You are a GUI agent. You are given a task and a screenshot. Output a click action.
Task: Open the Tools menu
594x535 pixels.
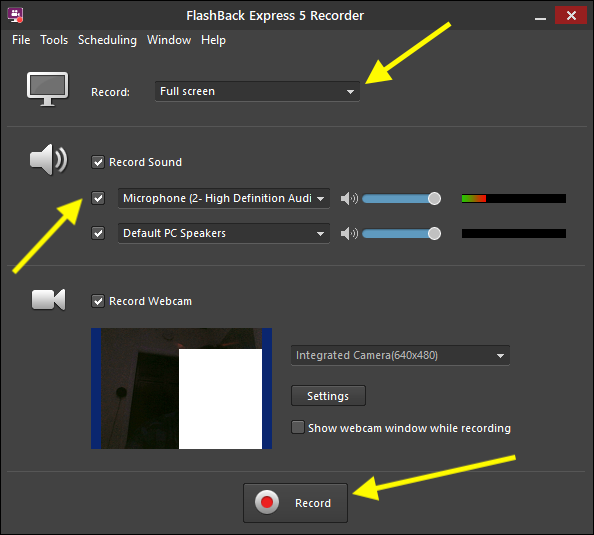(54, 40)
